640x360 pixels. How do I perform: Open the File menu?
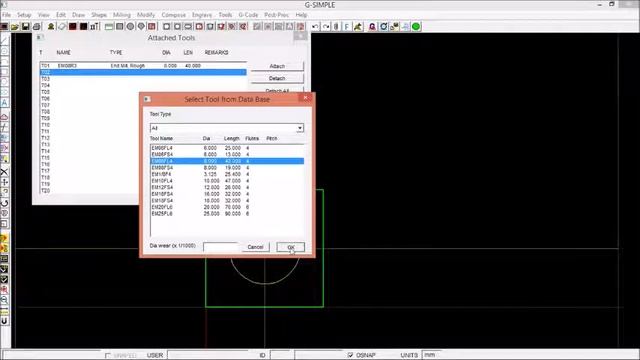point(7,15)
